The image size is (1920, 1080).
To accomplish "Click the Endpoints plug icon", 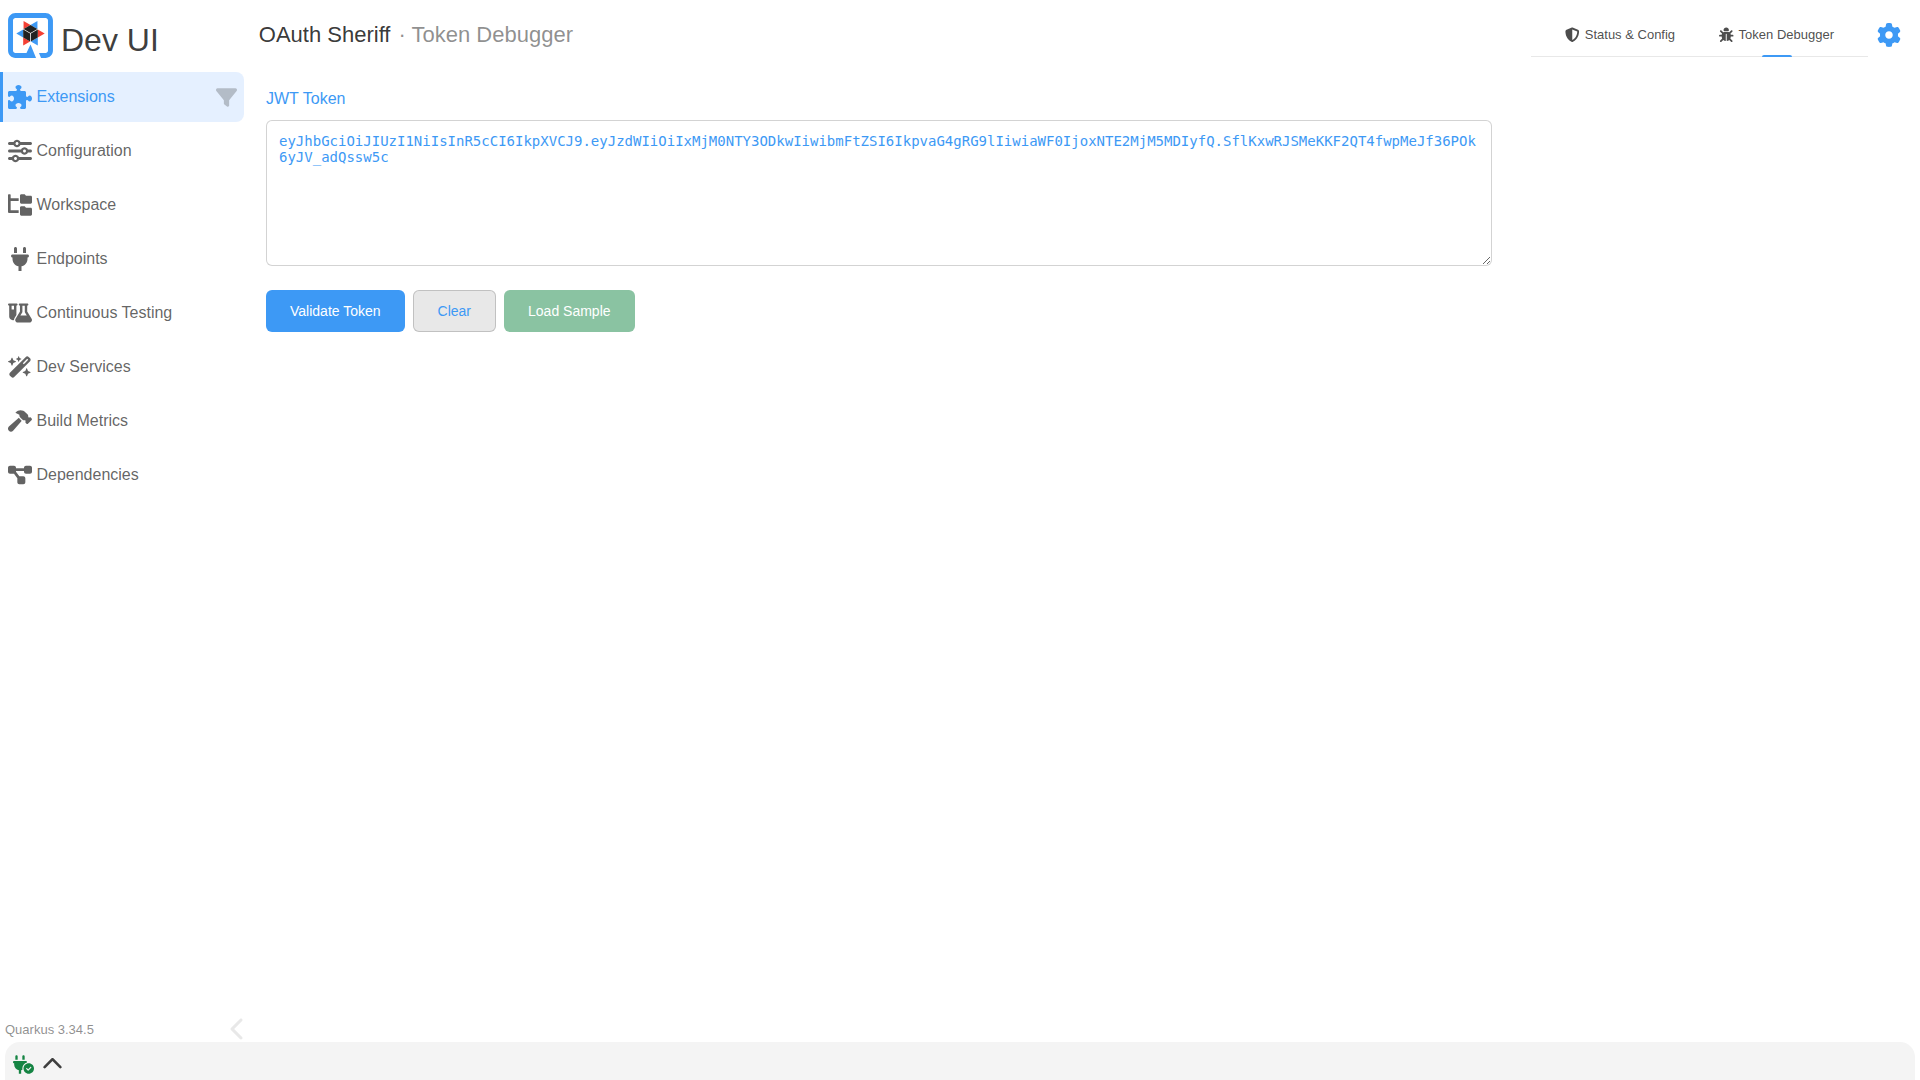I will (19, 259).
